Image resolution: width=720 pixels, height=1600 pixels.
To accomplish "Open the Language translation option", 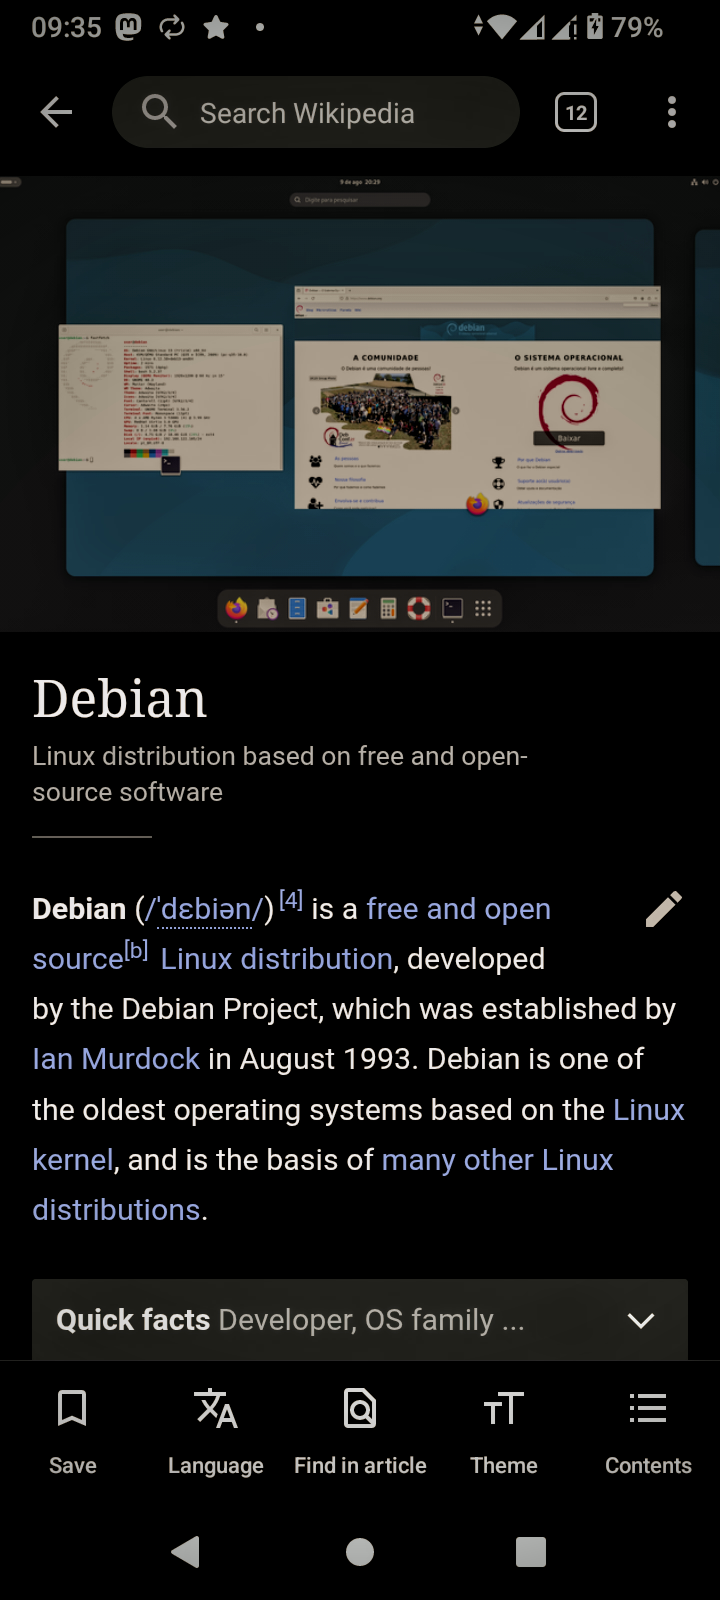I will click(216, 1432).
